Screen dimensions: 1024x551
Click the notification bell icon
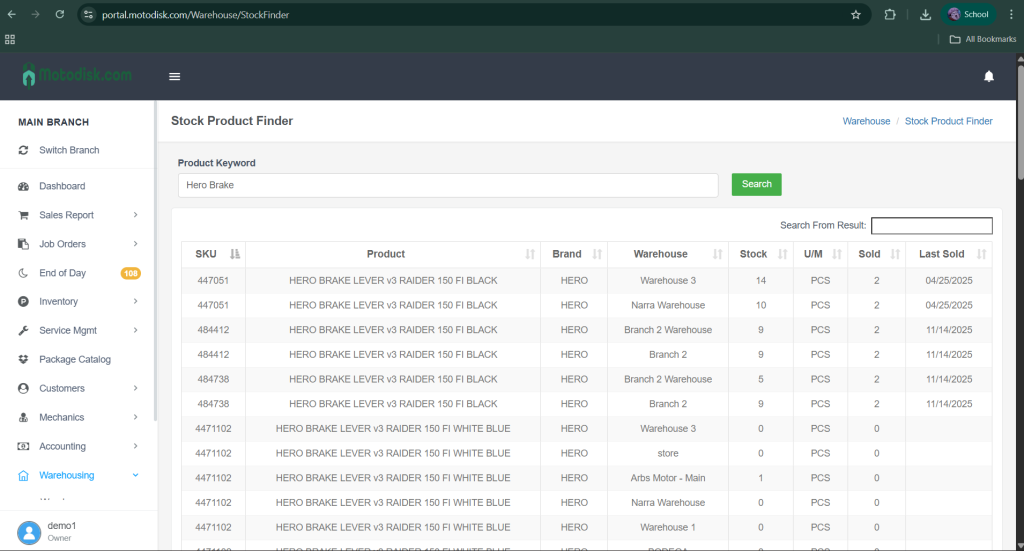[989, 77]
